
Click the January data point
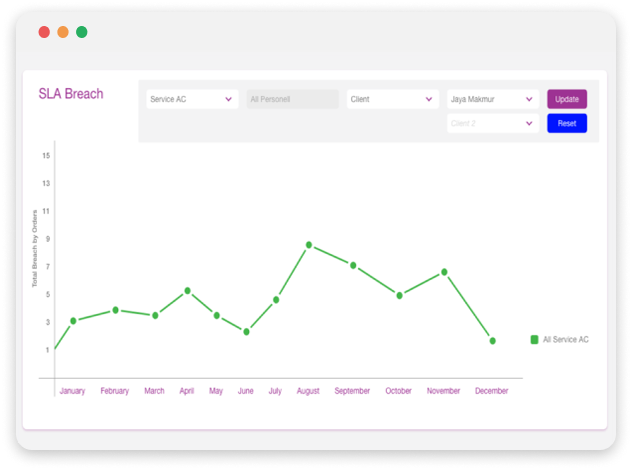73,321
